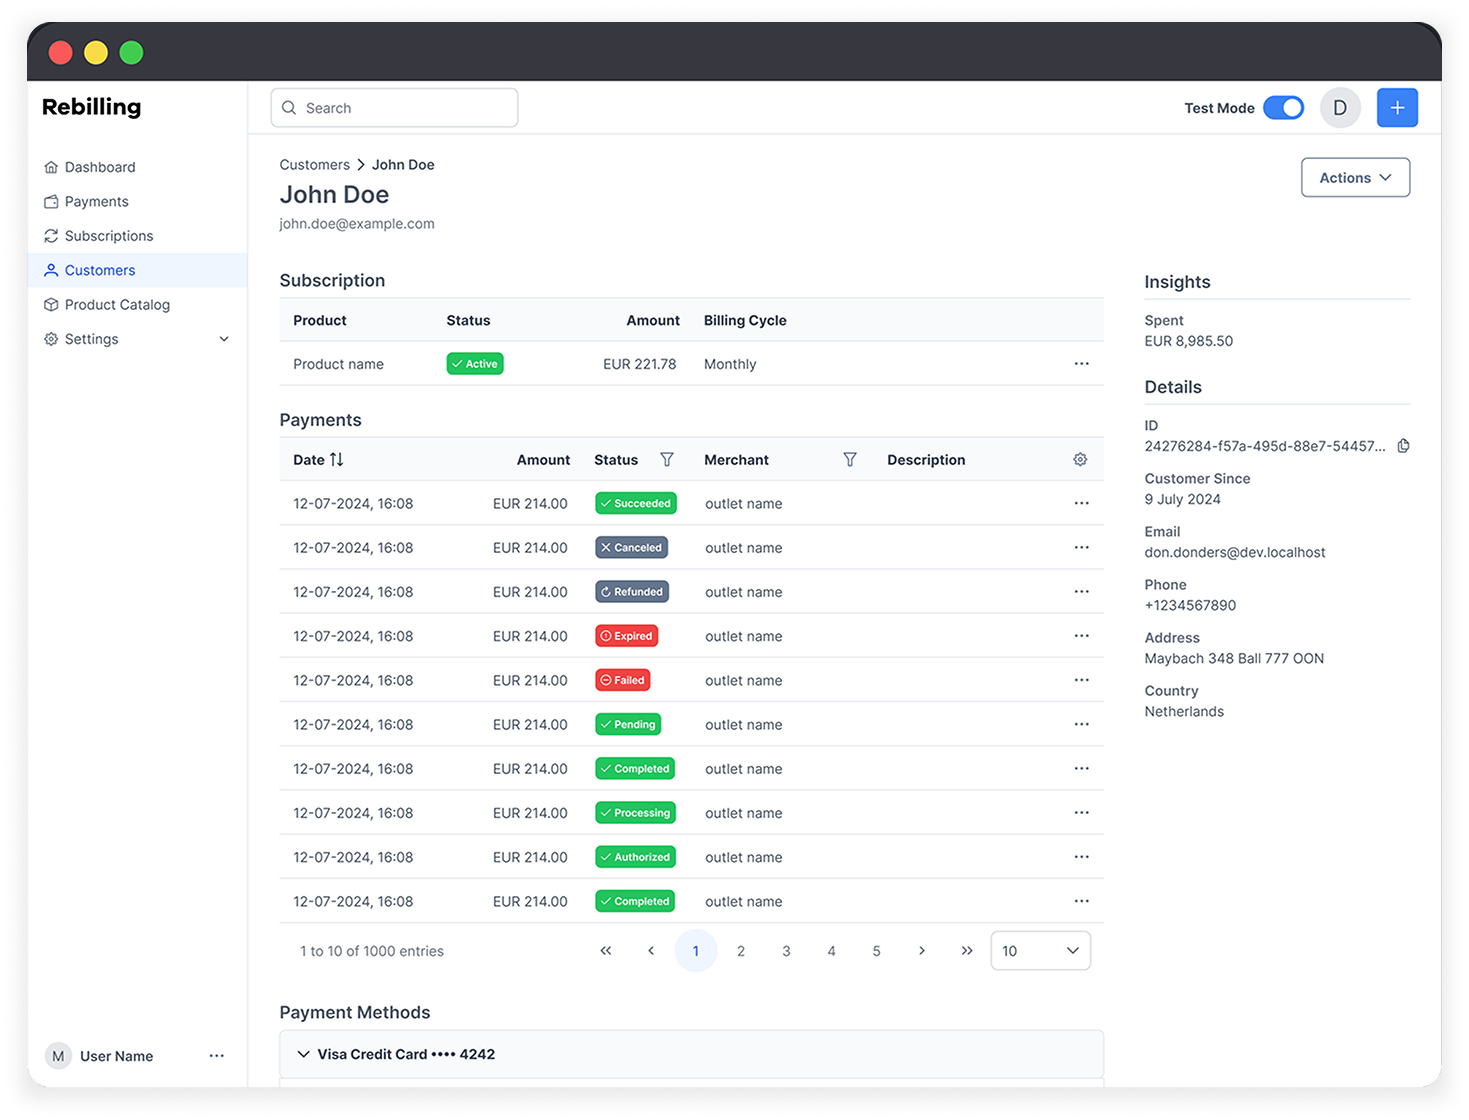The height and width of the screenshot is (1120, 1469).
Task: Sort payments by Date arrows icon
Action: (337, 460)
